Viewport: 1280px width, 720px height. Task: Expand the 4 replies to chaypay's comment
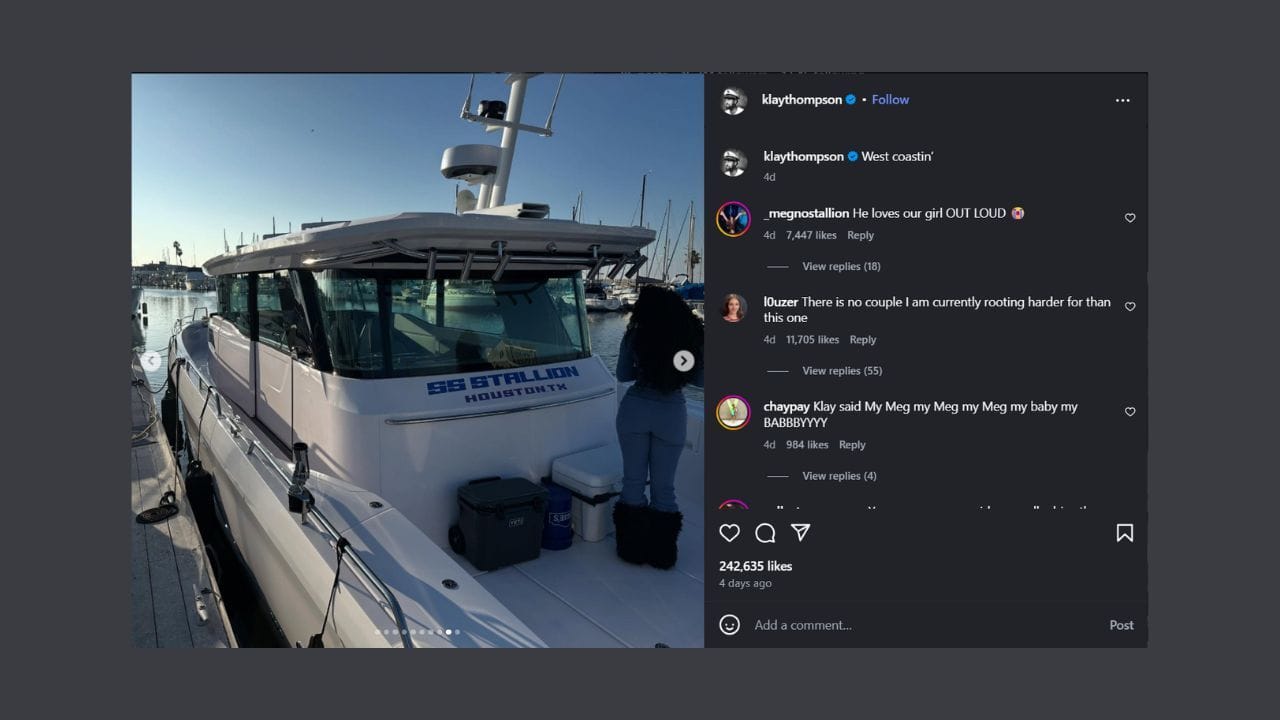tap(838, 475)
